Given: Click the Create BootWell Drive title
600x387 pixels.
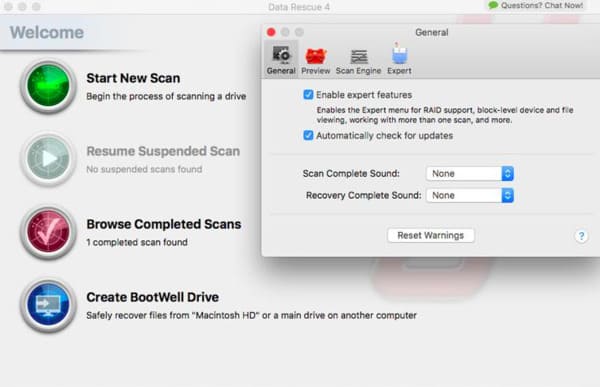Looking at the screenshot, I should click(153, 297).
